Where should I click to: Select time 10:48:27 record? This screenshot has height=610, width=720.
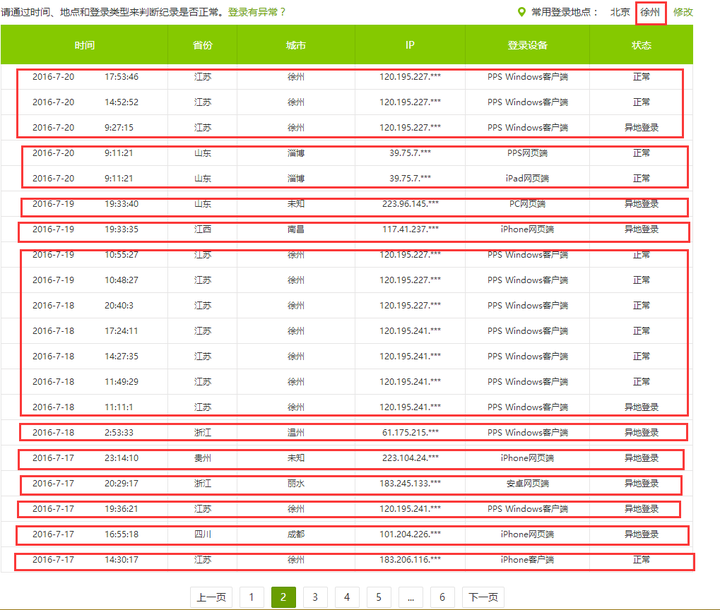pyautogui.click(x=121, y=280)
